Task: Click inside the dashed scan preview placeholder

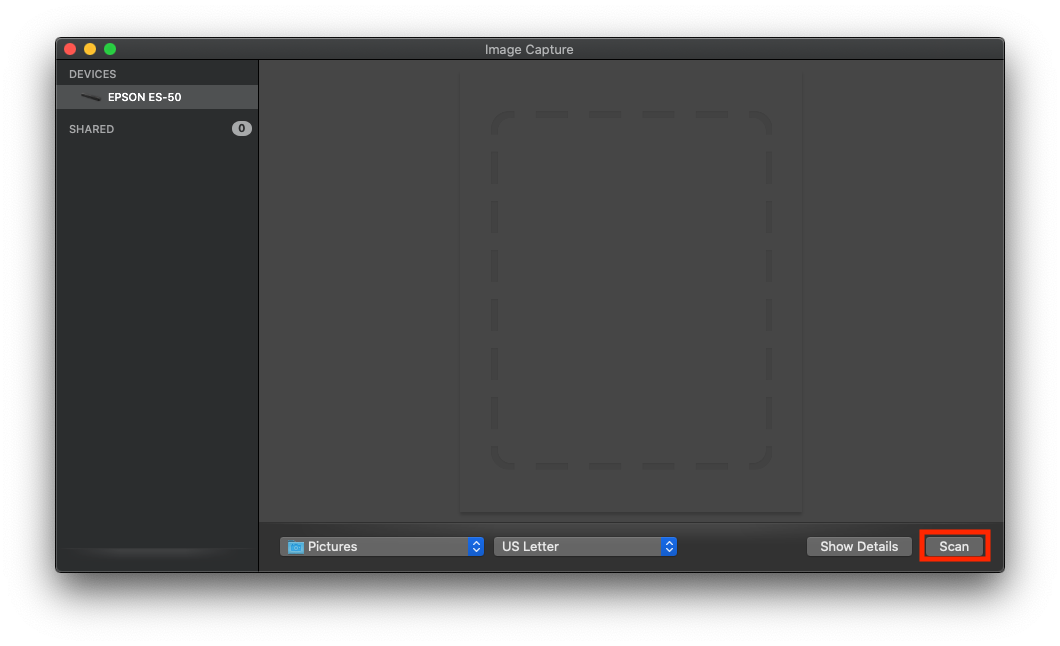Action: (630, 290)
